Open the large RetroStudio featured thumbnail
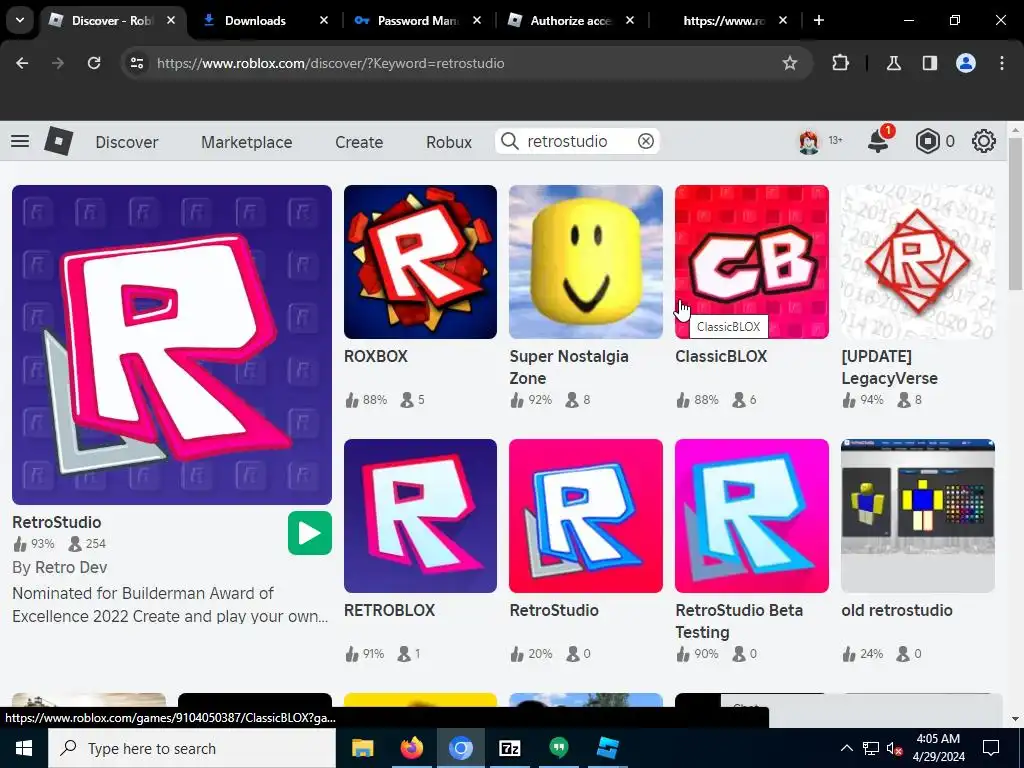 (172, 345)
